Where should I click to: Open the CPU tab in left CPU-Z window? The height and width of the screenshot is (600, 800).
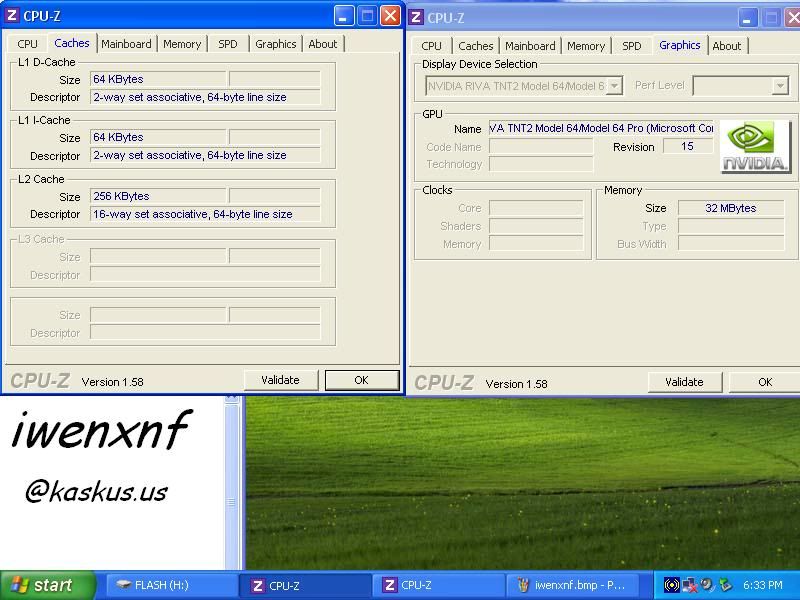click(x=27, y=44)
